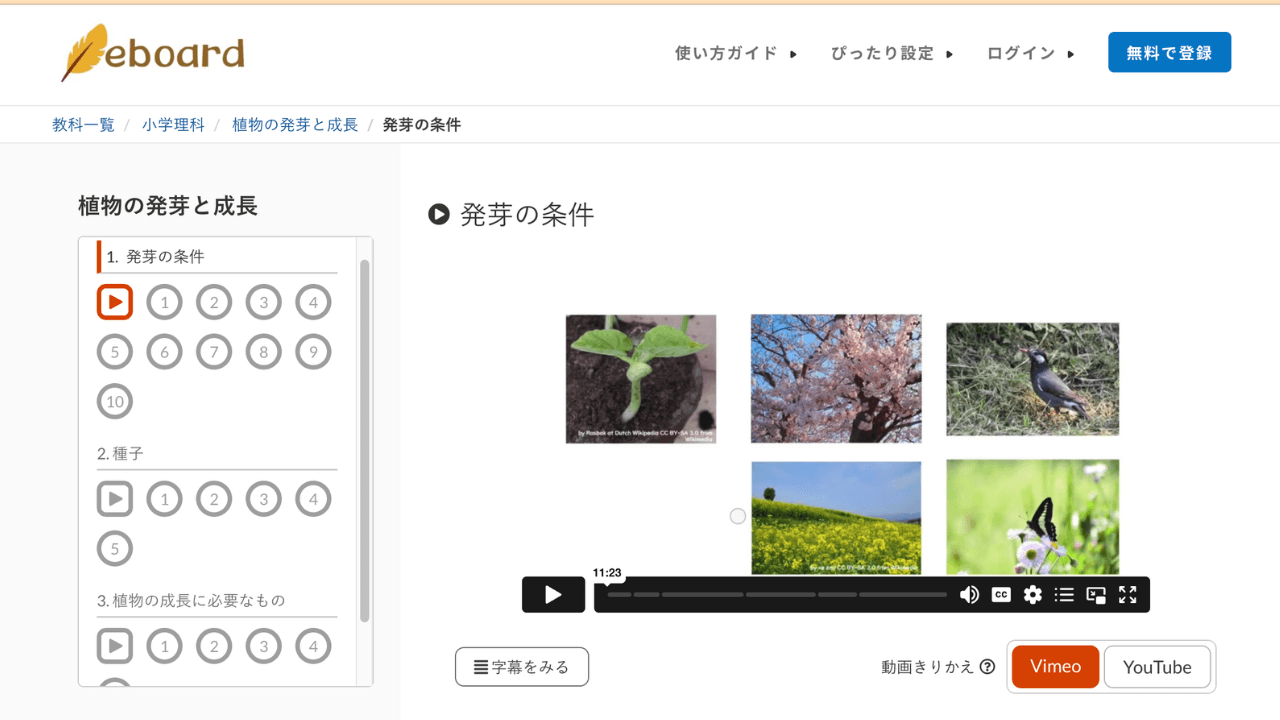
Task: Go to 小学理科 breadcrumb link
Action: (173, 125)
